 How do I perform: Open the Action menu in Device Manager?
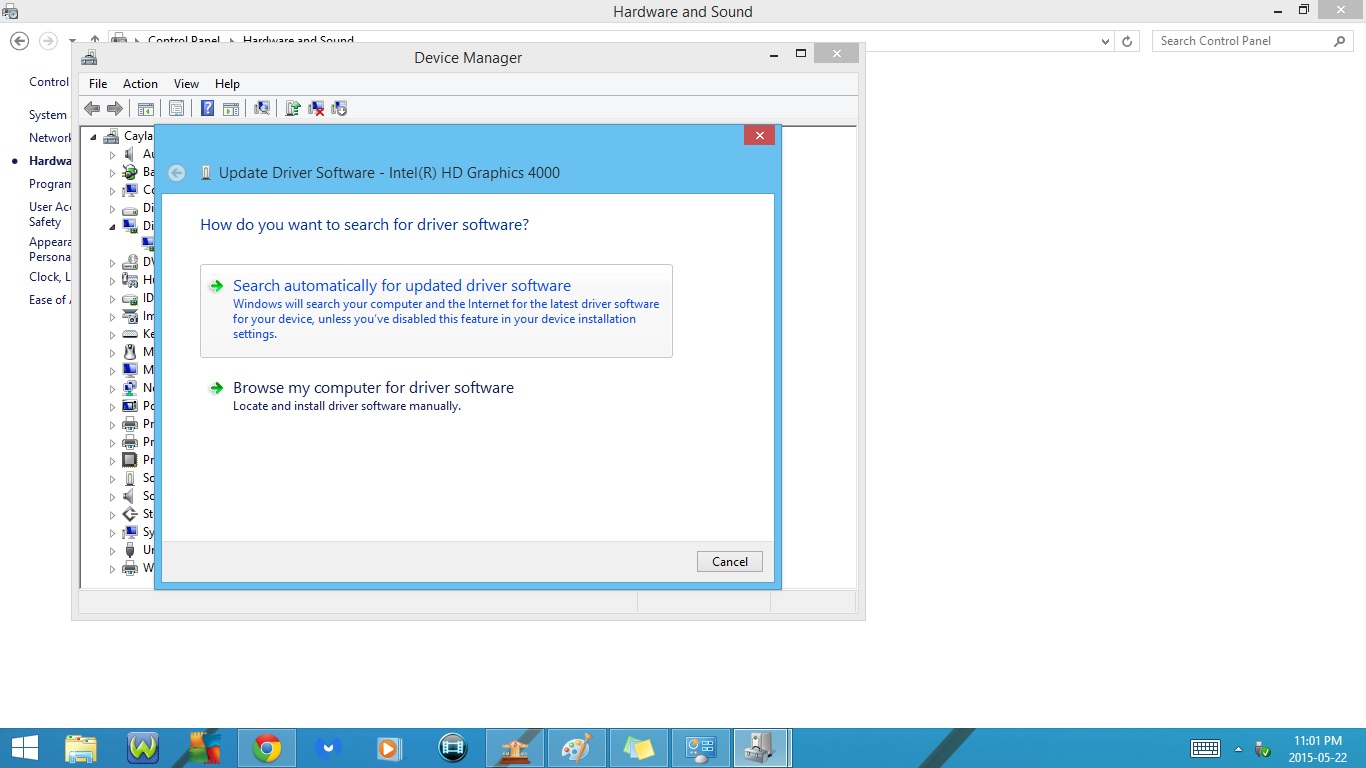coord(140,84)
